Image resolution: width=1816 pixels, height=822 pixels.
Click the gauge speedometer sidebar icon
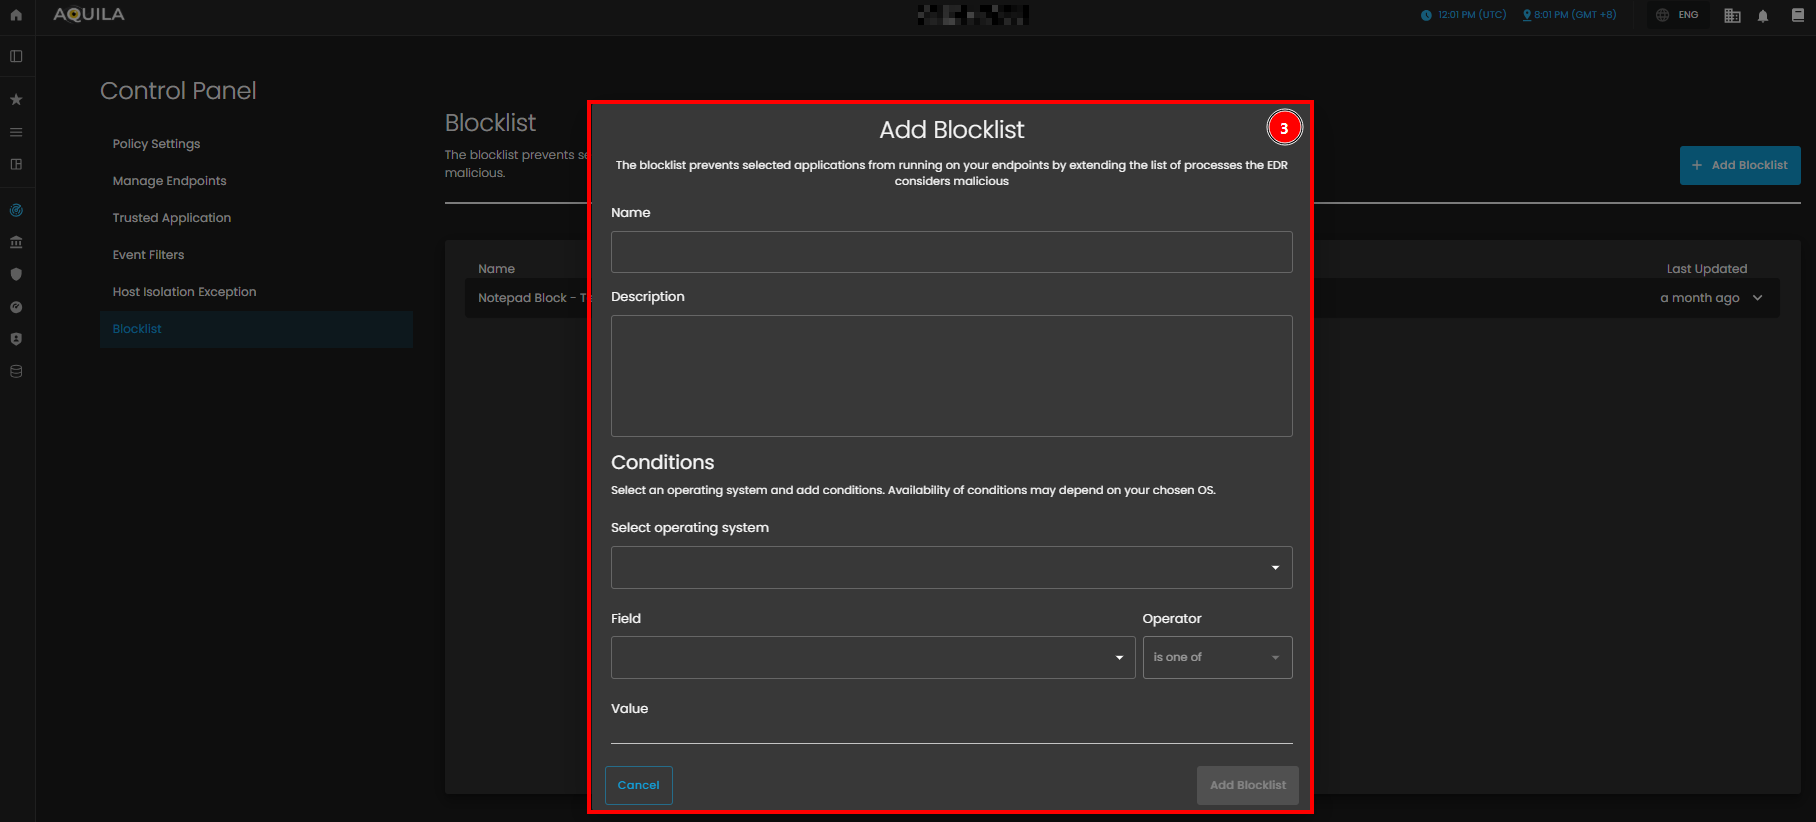click(x=16, y=307)
